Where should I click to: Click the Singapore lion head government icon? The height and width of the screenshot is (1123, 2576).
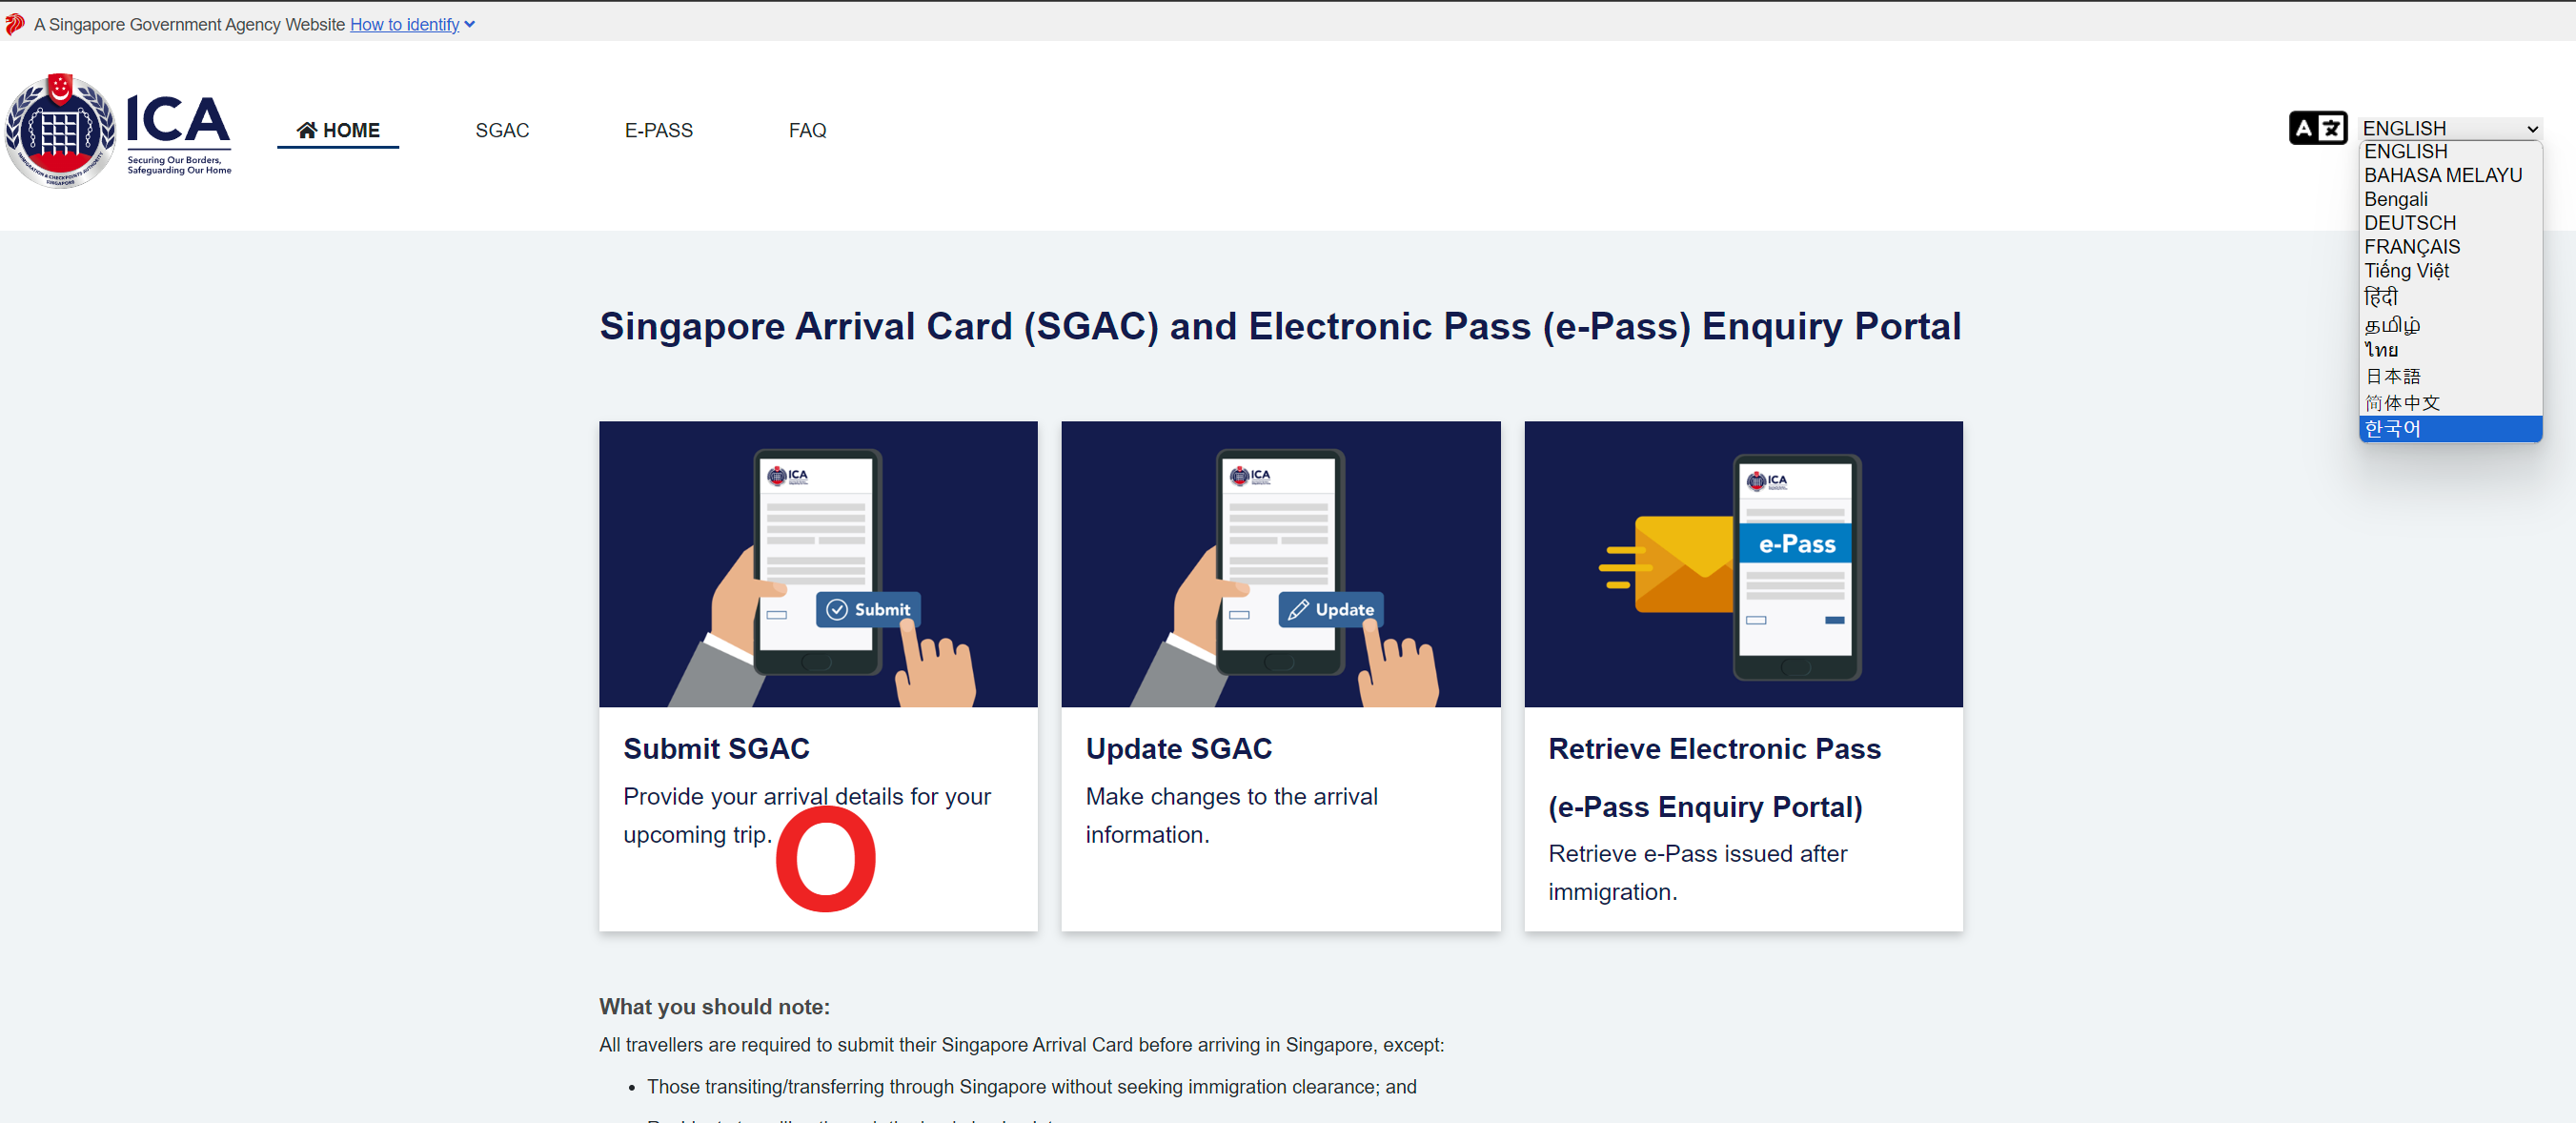pos(15,24)
